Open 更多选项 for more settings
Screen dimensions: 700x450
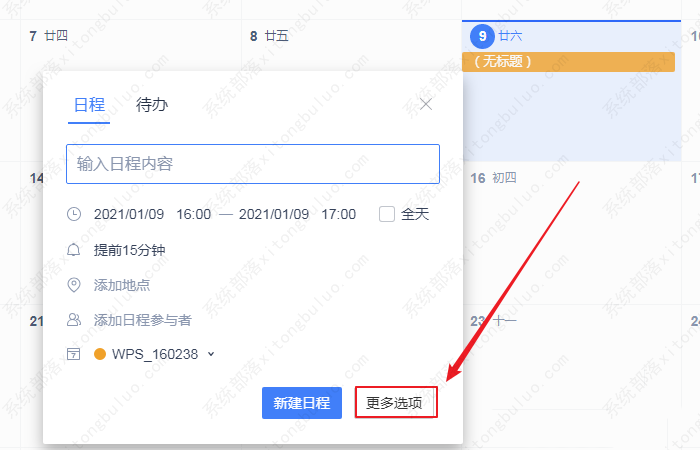pyautogui.click(x=395, y=403)
